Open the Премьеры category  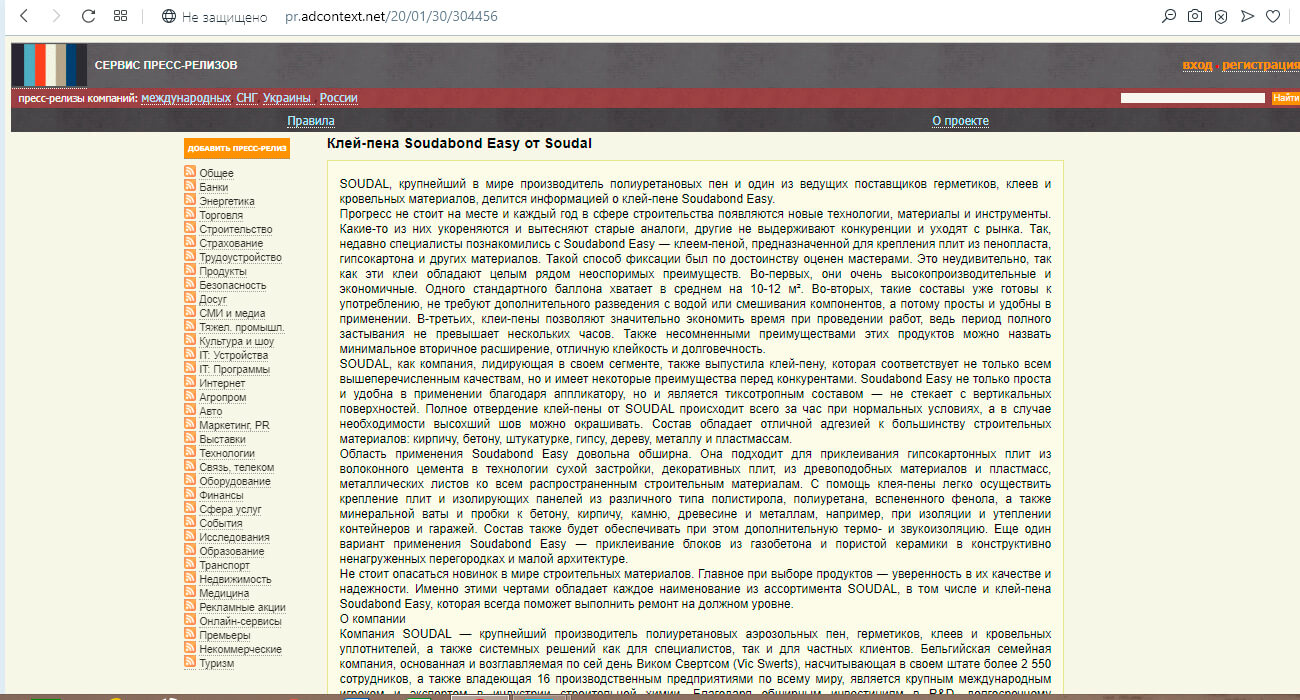[225, 635]
